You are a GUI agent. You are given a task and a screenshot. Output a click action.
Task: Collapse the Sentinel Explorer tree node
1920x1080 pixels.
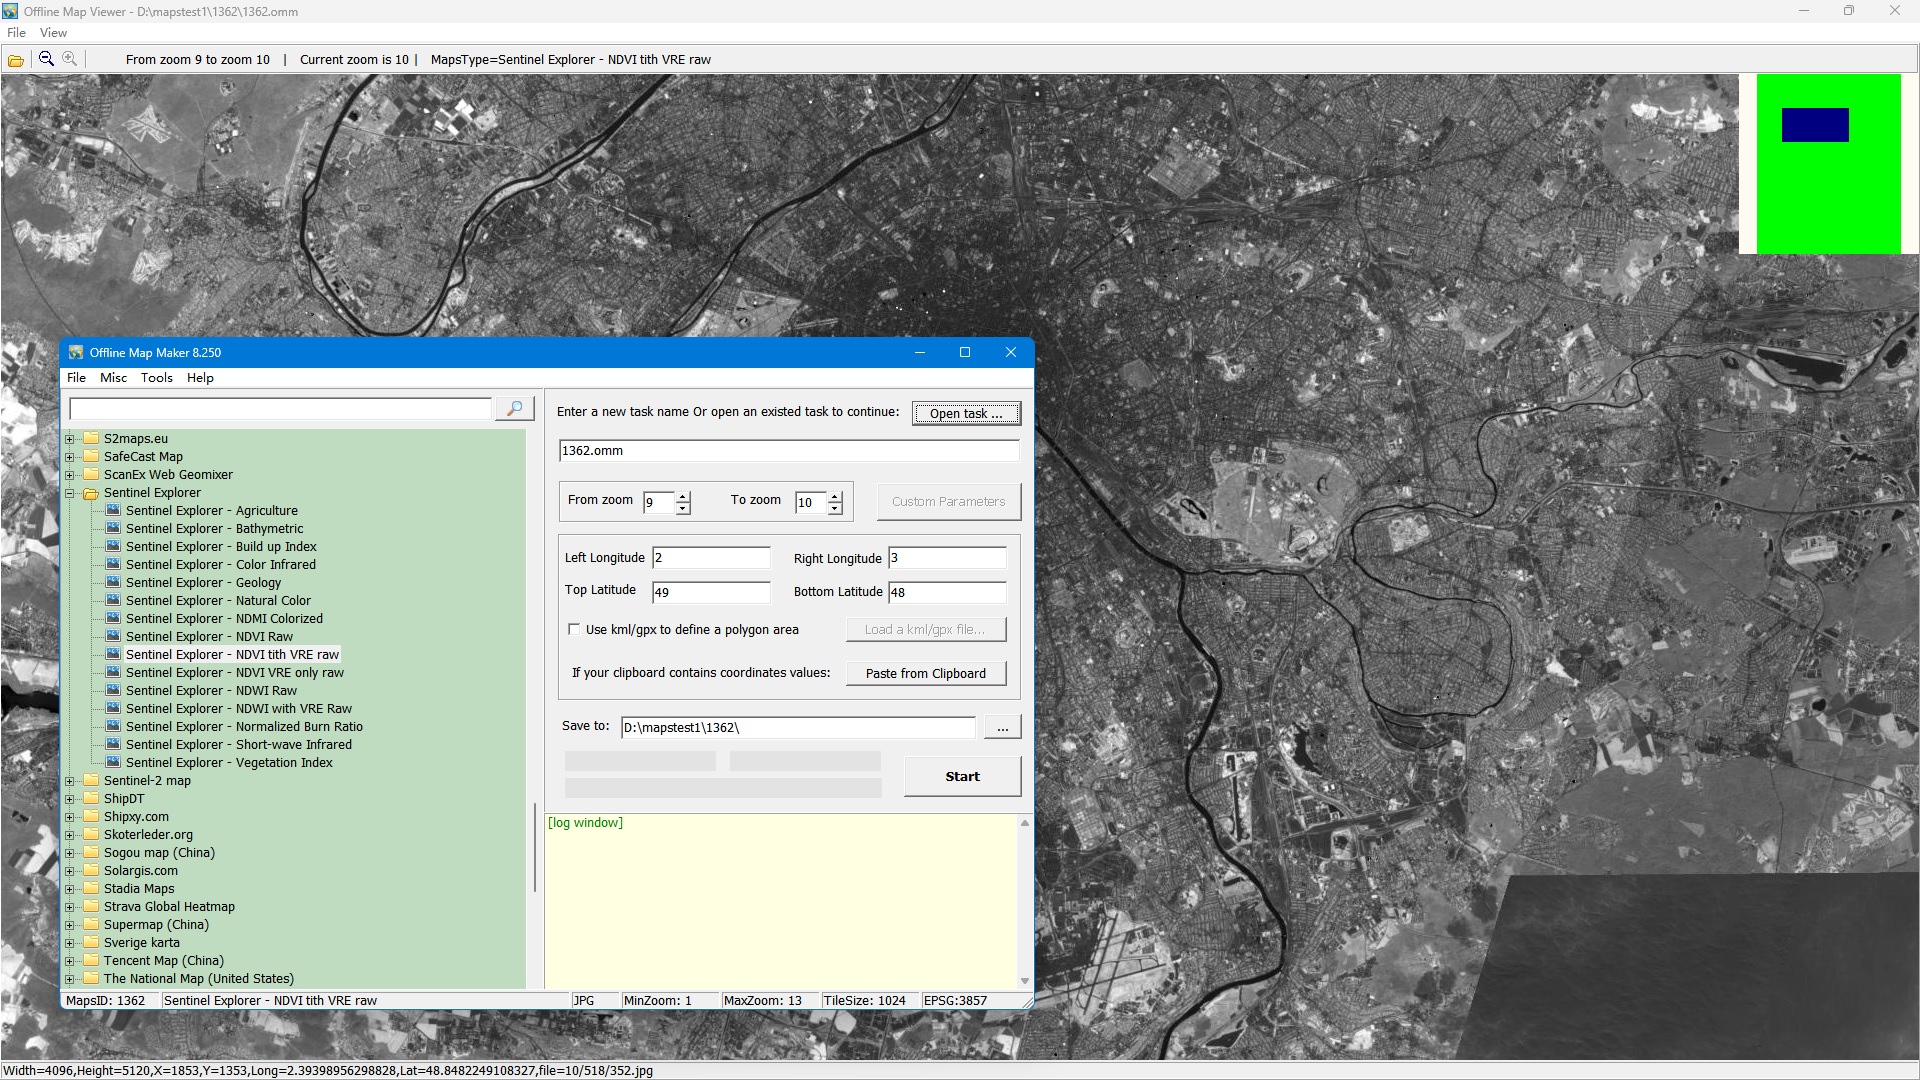pyautogui.click(x=70, y=493)
